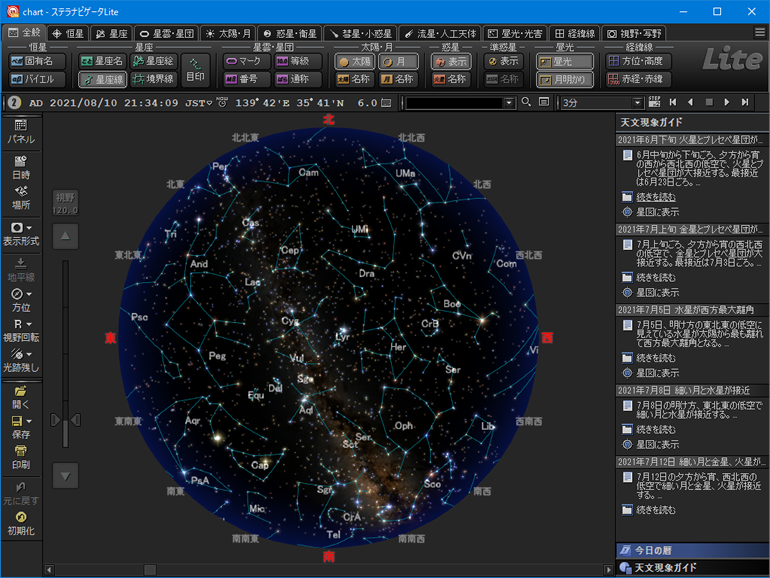This screenshot has height=578, width=770.
Task: Toggle 星座線 constellation lines display
Action: 103,79
